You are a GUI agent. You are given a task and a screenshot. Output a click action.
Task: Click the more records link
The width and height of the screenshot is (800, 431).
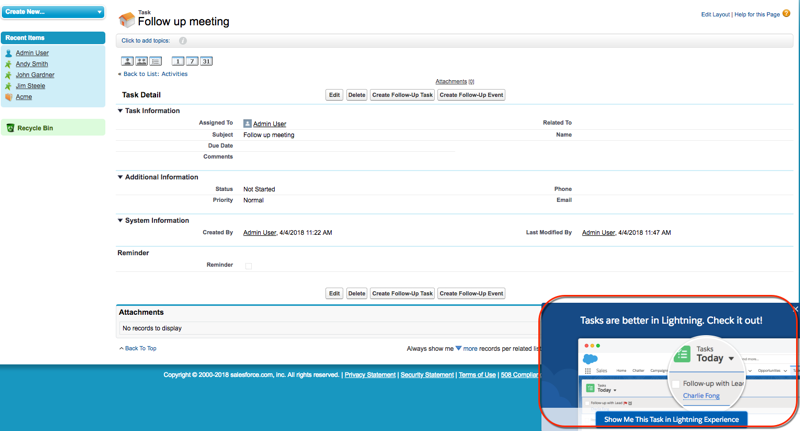point(470,349)
